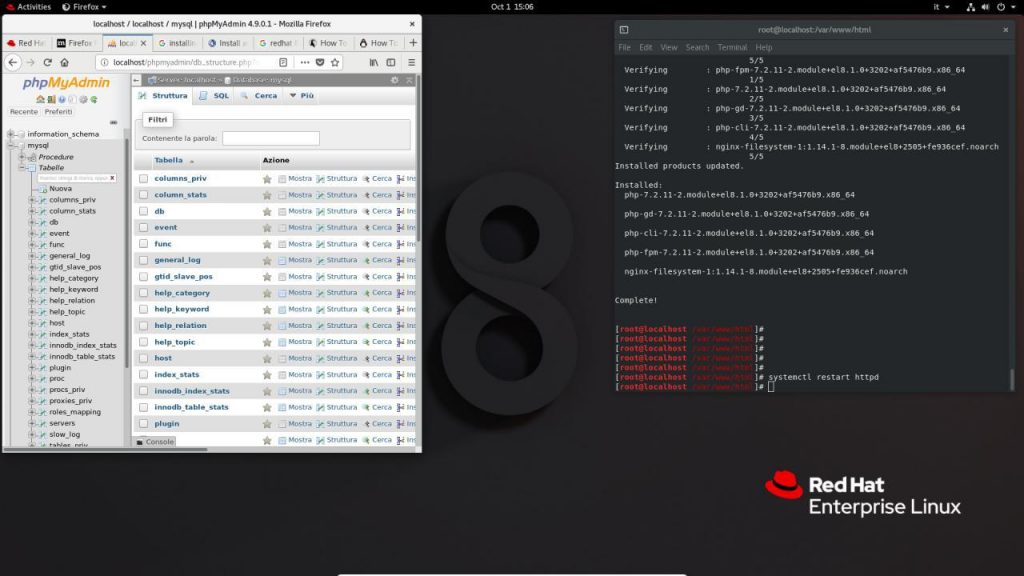Viewport: 1024px width, 576px height.
Task: Check the event table row
Action: [x=143, y=227]
